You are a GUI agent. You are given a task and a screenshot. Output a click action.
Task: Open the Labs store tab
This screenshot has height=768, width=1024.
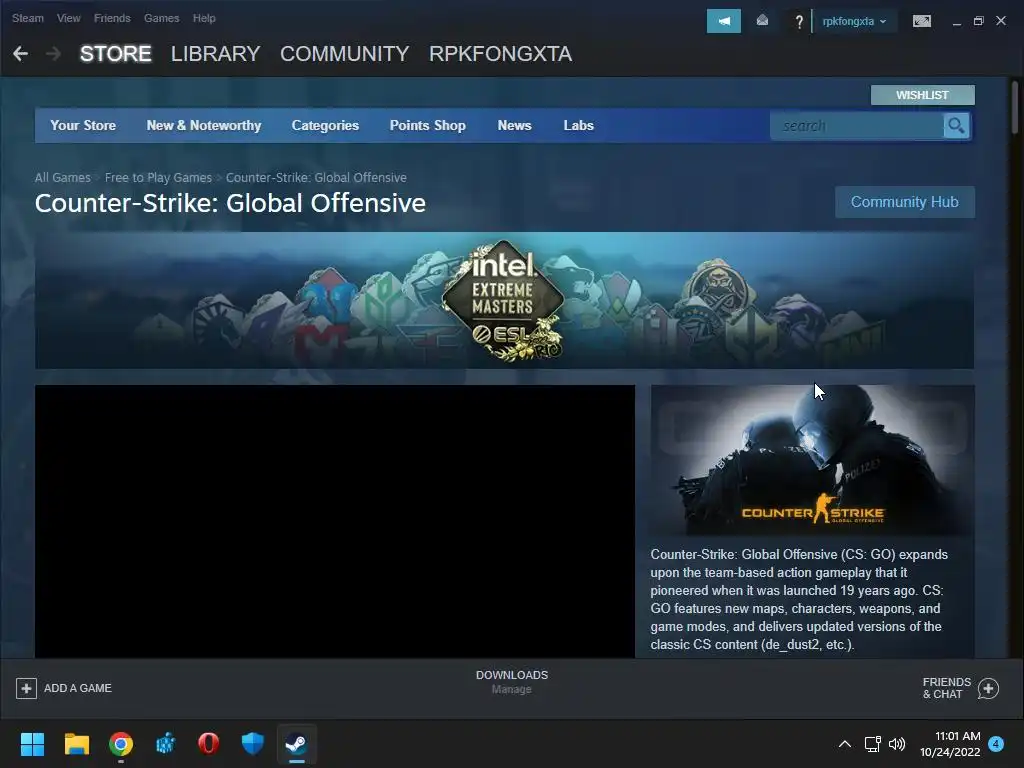[x=579, y=125]
